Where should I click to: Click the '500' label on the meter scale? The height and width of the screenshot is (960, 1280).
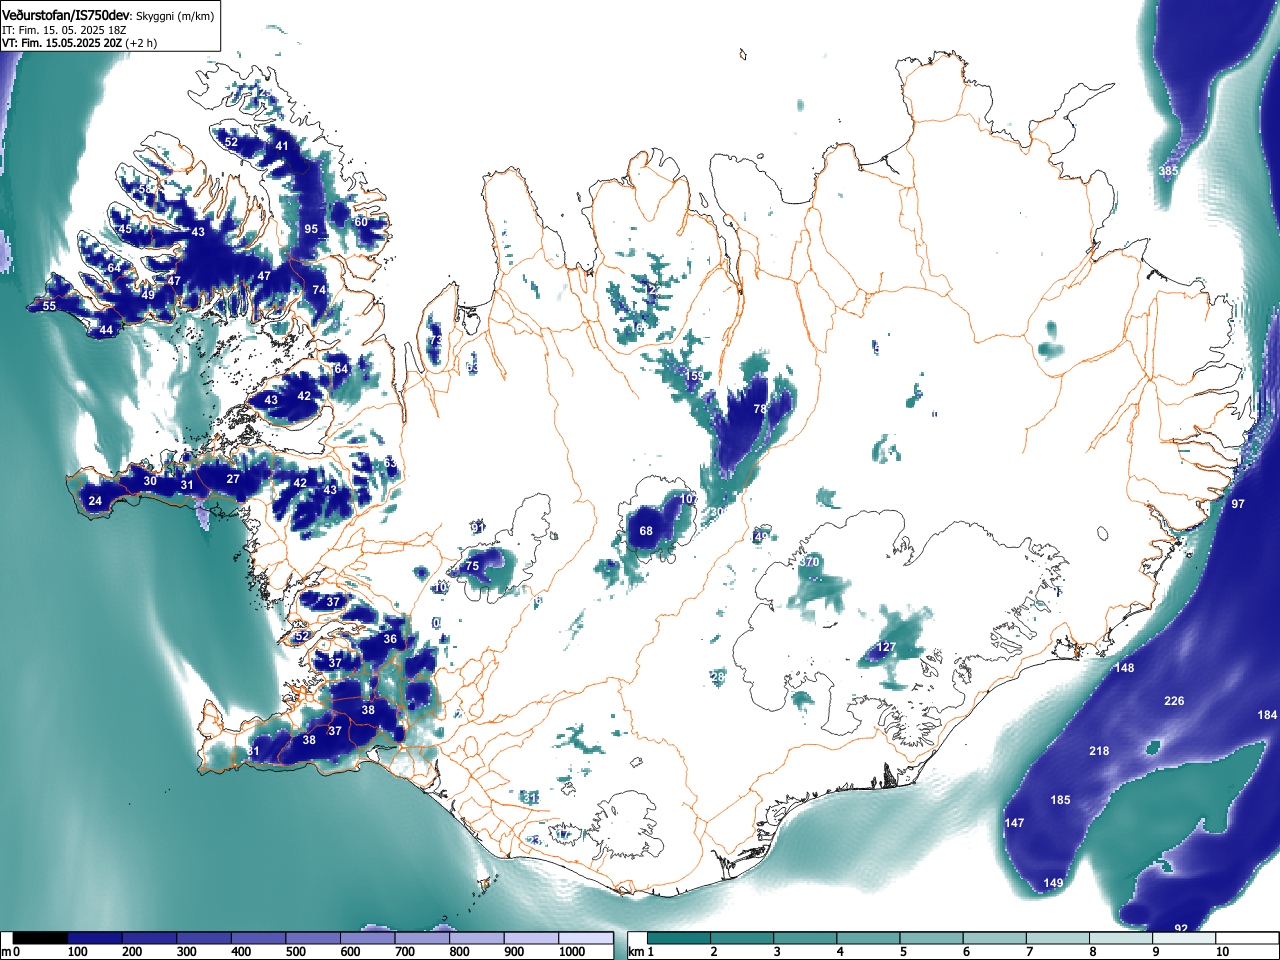(x=295, y=953)
